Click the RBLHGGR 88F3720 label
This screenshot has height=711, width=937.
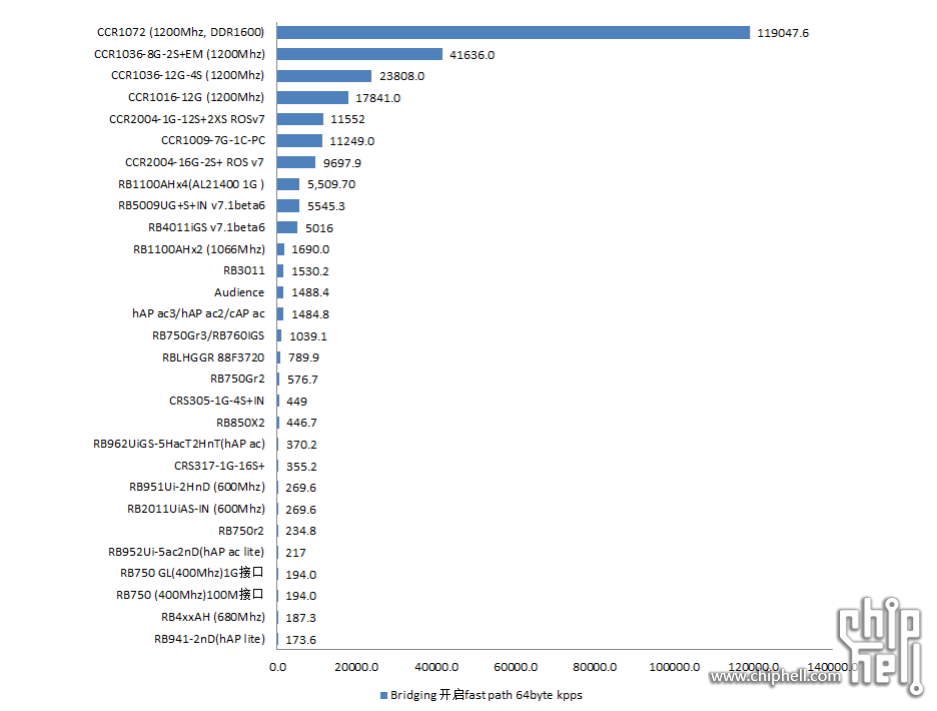[213, 357]
